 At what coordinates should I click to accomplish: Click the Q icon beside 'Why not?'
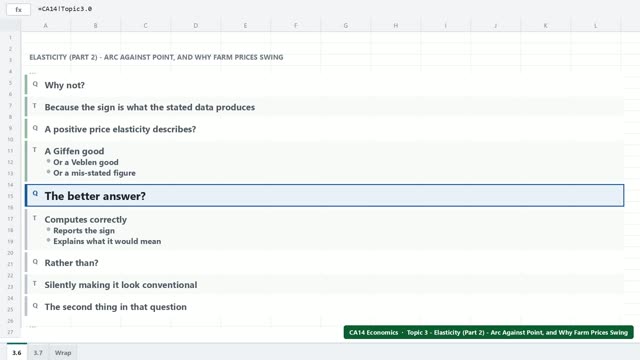pyautogui.click(x=35, y=84)
